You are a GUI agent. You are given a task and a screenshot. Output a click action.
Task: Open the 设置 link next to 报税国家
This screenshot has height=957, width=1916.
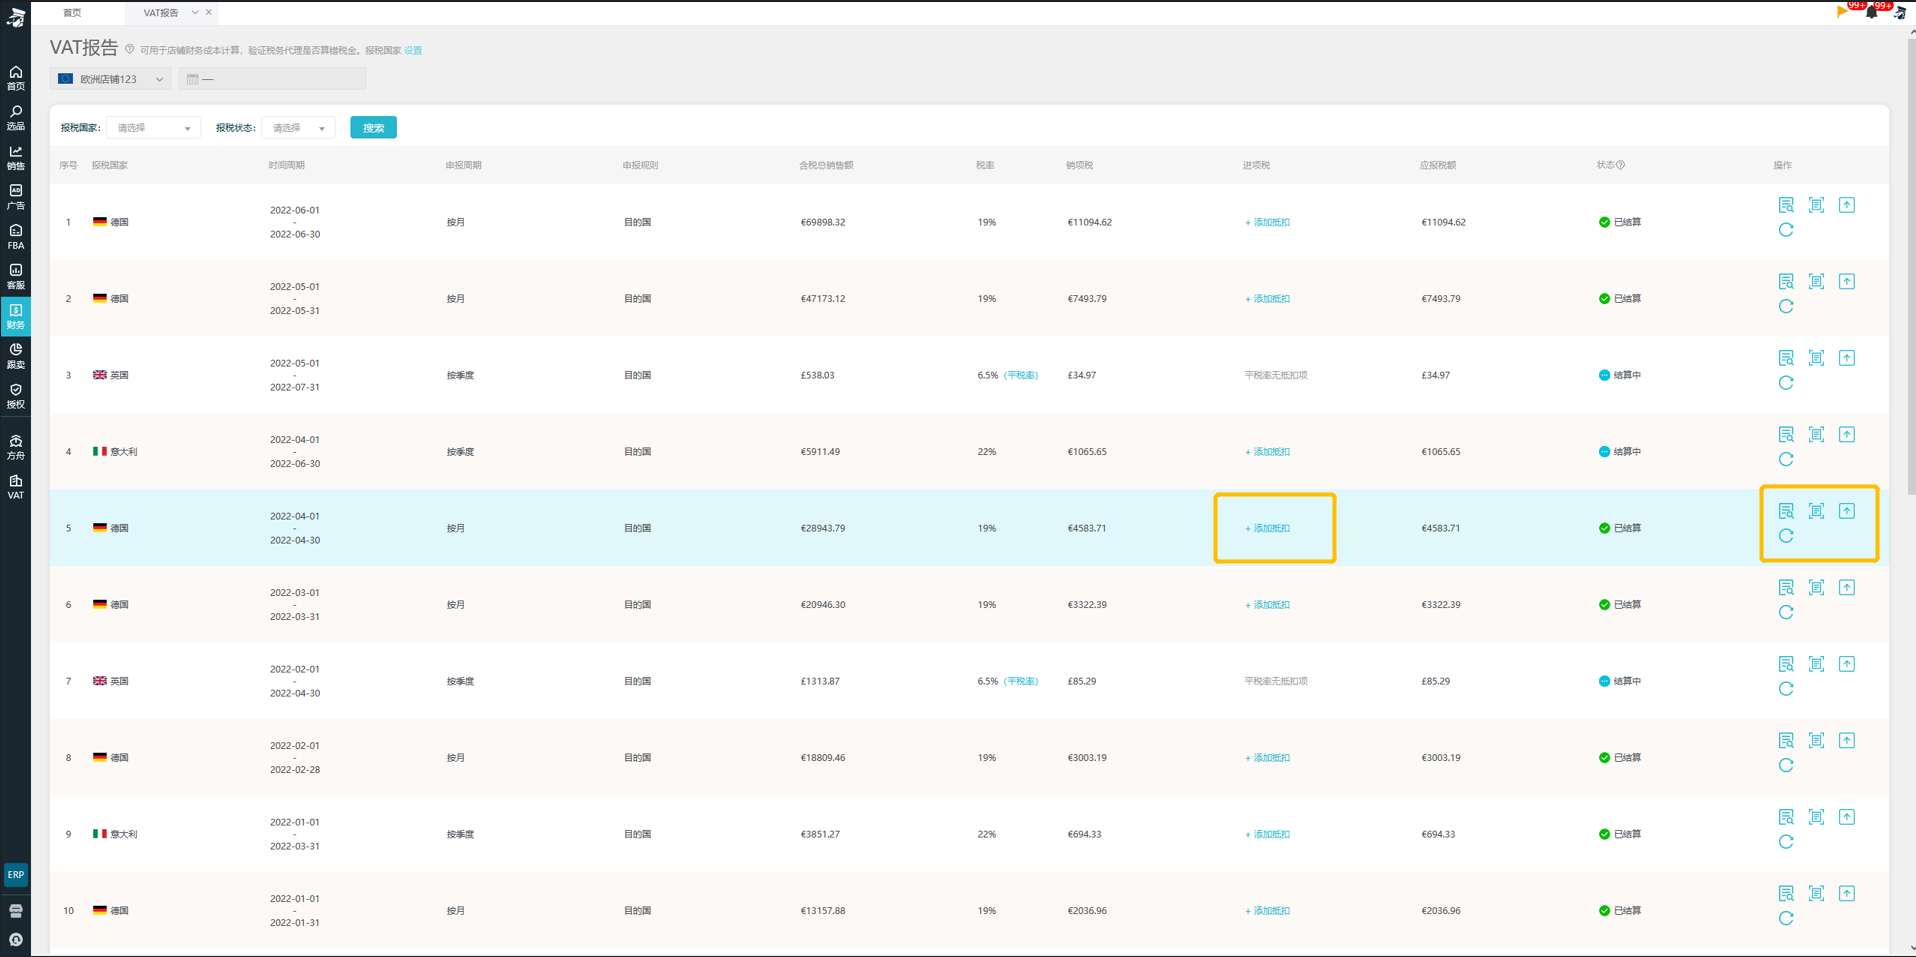tap(413, 50)
